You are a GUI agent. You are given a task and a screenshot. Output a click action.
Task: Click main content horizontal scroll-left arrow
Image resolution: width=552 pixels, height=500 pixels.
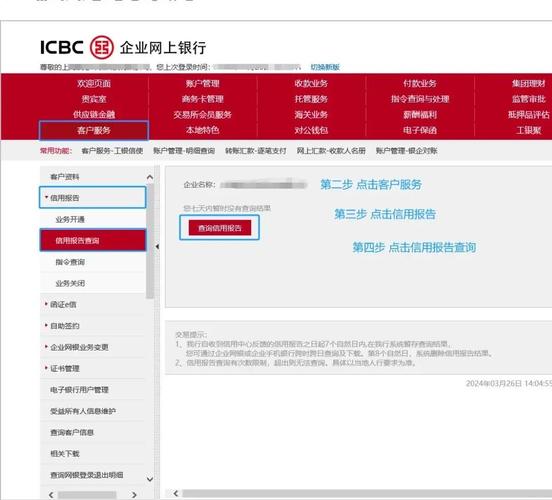[x=176, y=493]
